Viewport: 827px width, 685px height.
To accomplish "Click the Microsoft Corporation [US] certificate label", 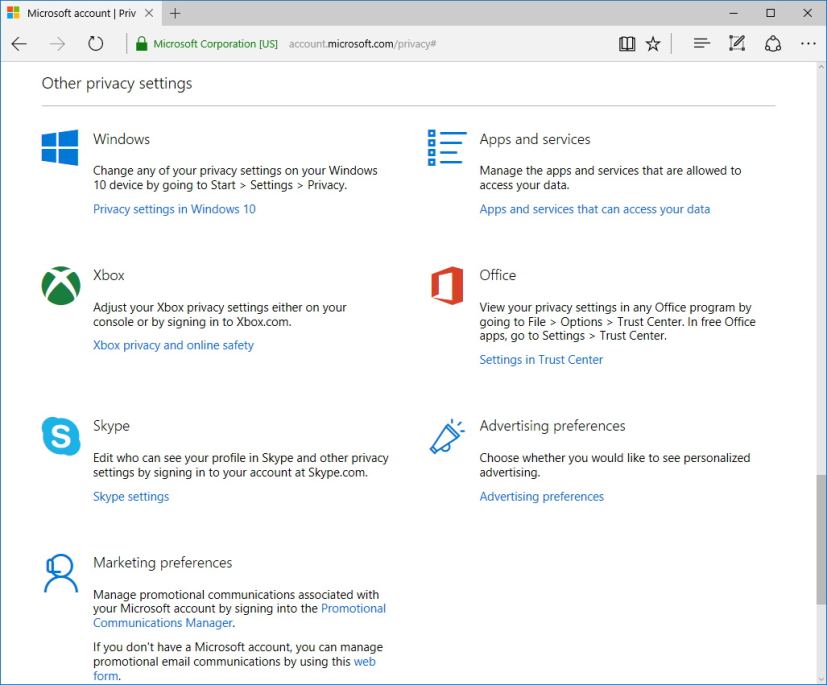I will tap(215, 44).
